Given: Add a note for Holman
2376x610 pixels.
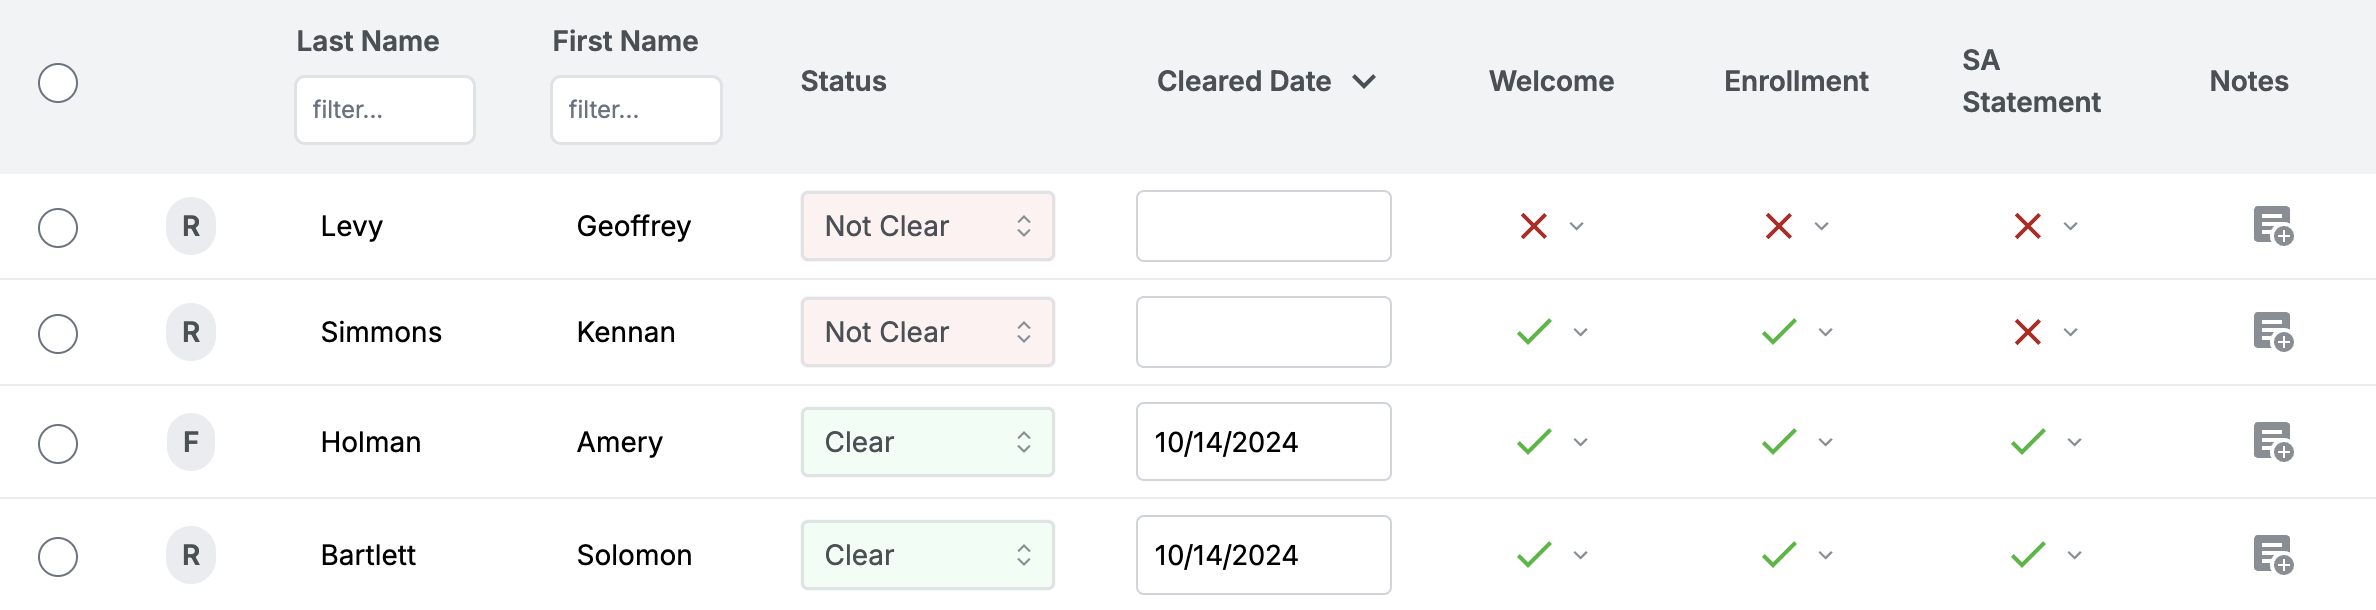Looking at the screenshot, I should pyautogui.click(x=2272, y=442).
